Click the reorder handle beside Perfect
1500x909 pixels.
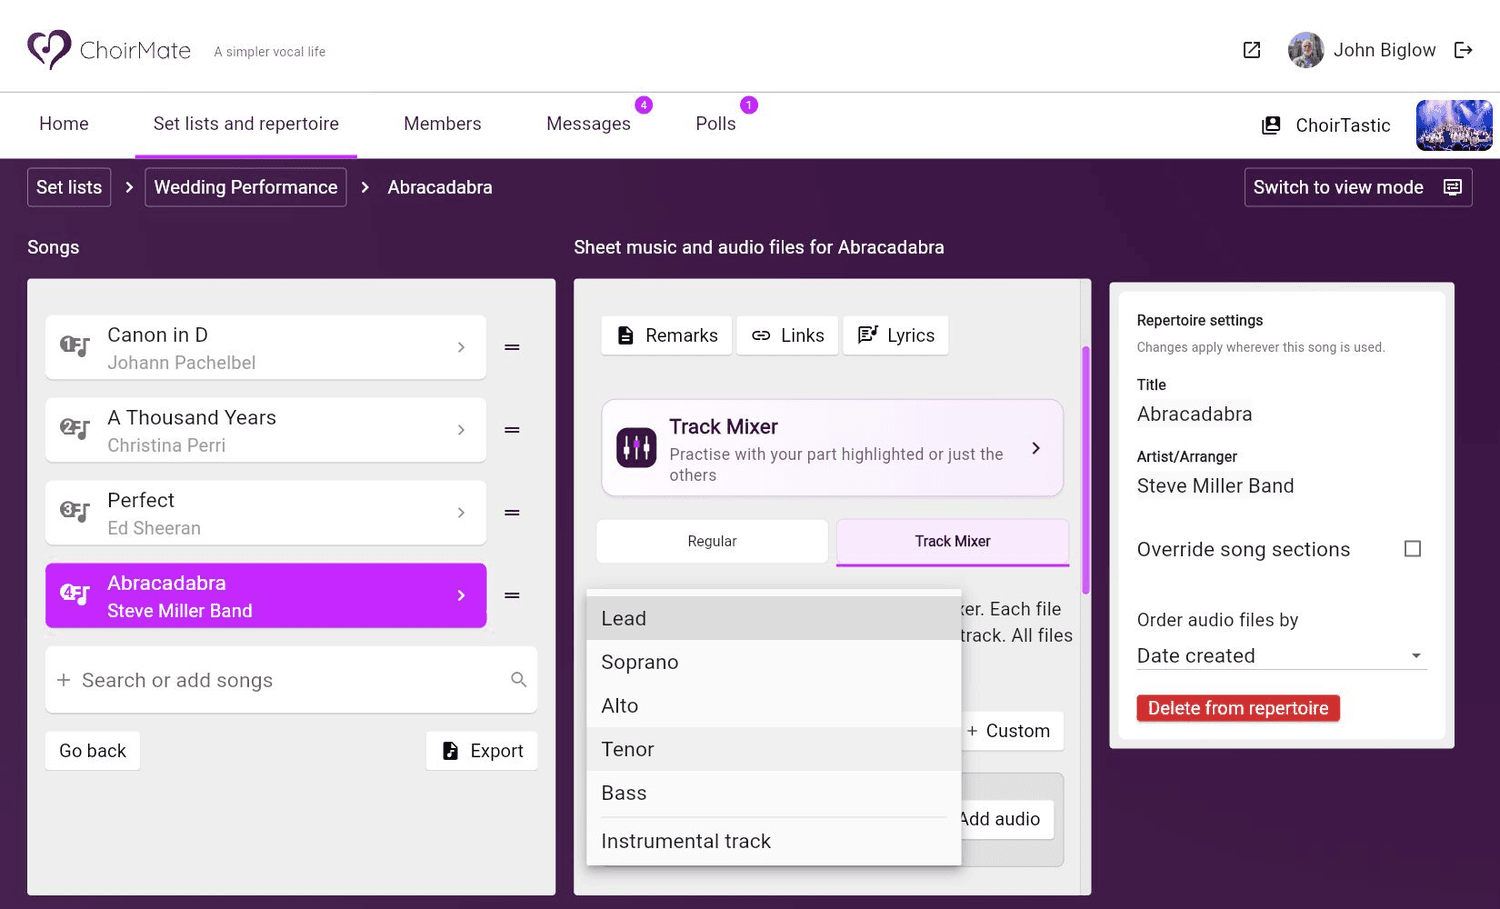[x=512, y=512]
